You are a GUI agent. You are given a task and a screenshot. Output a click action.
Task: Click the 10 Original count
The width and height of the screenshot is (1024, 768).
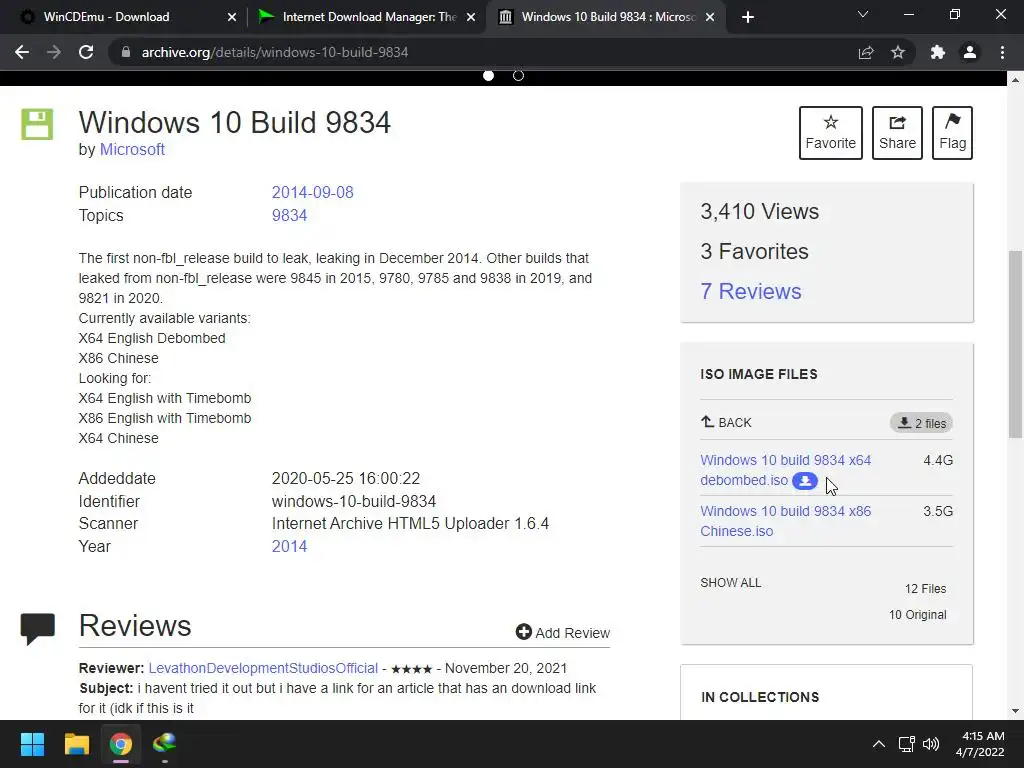pyautogui.click(x=918, y=615)
